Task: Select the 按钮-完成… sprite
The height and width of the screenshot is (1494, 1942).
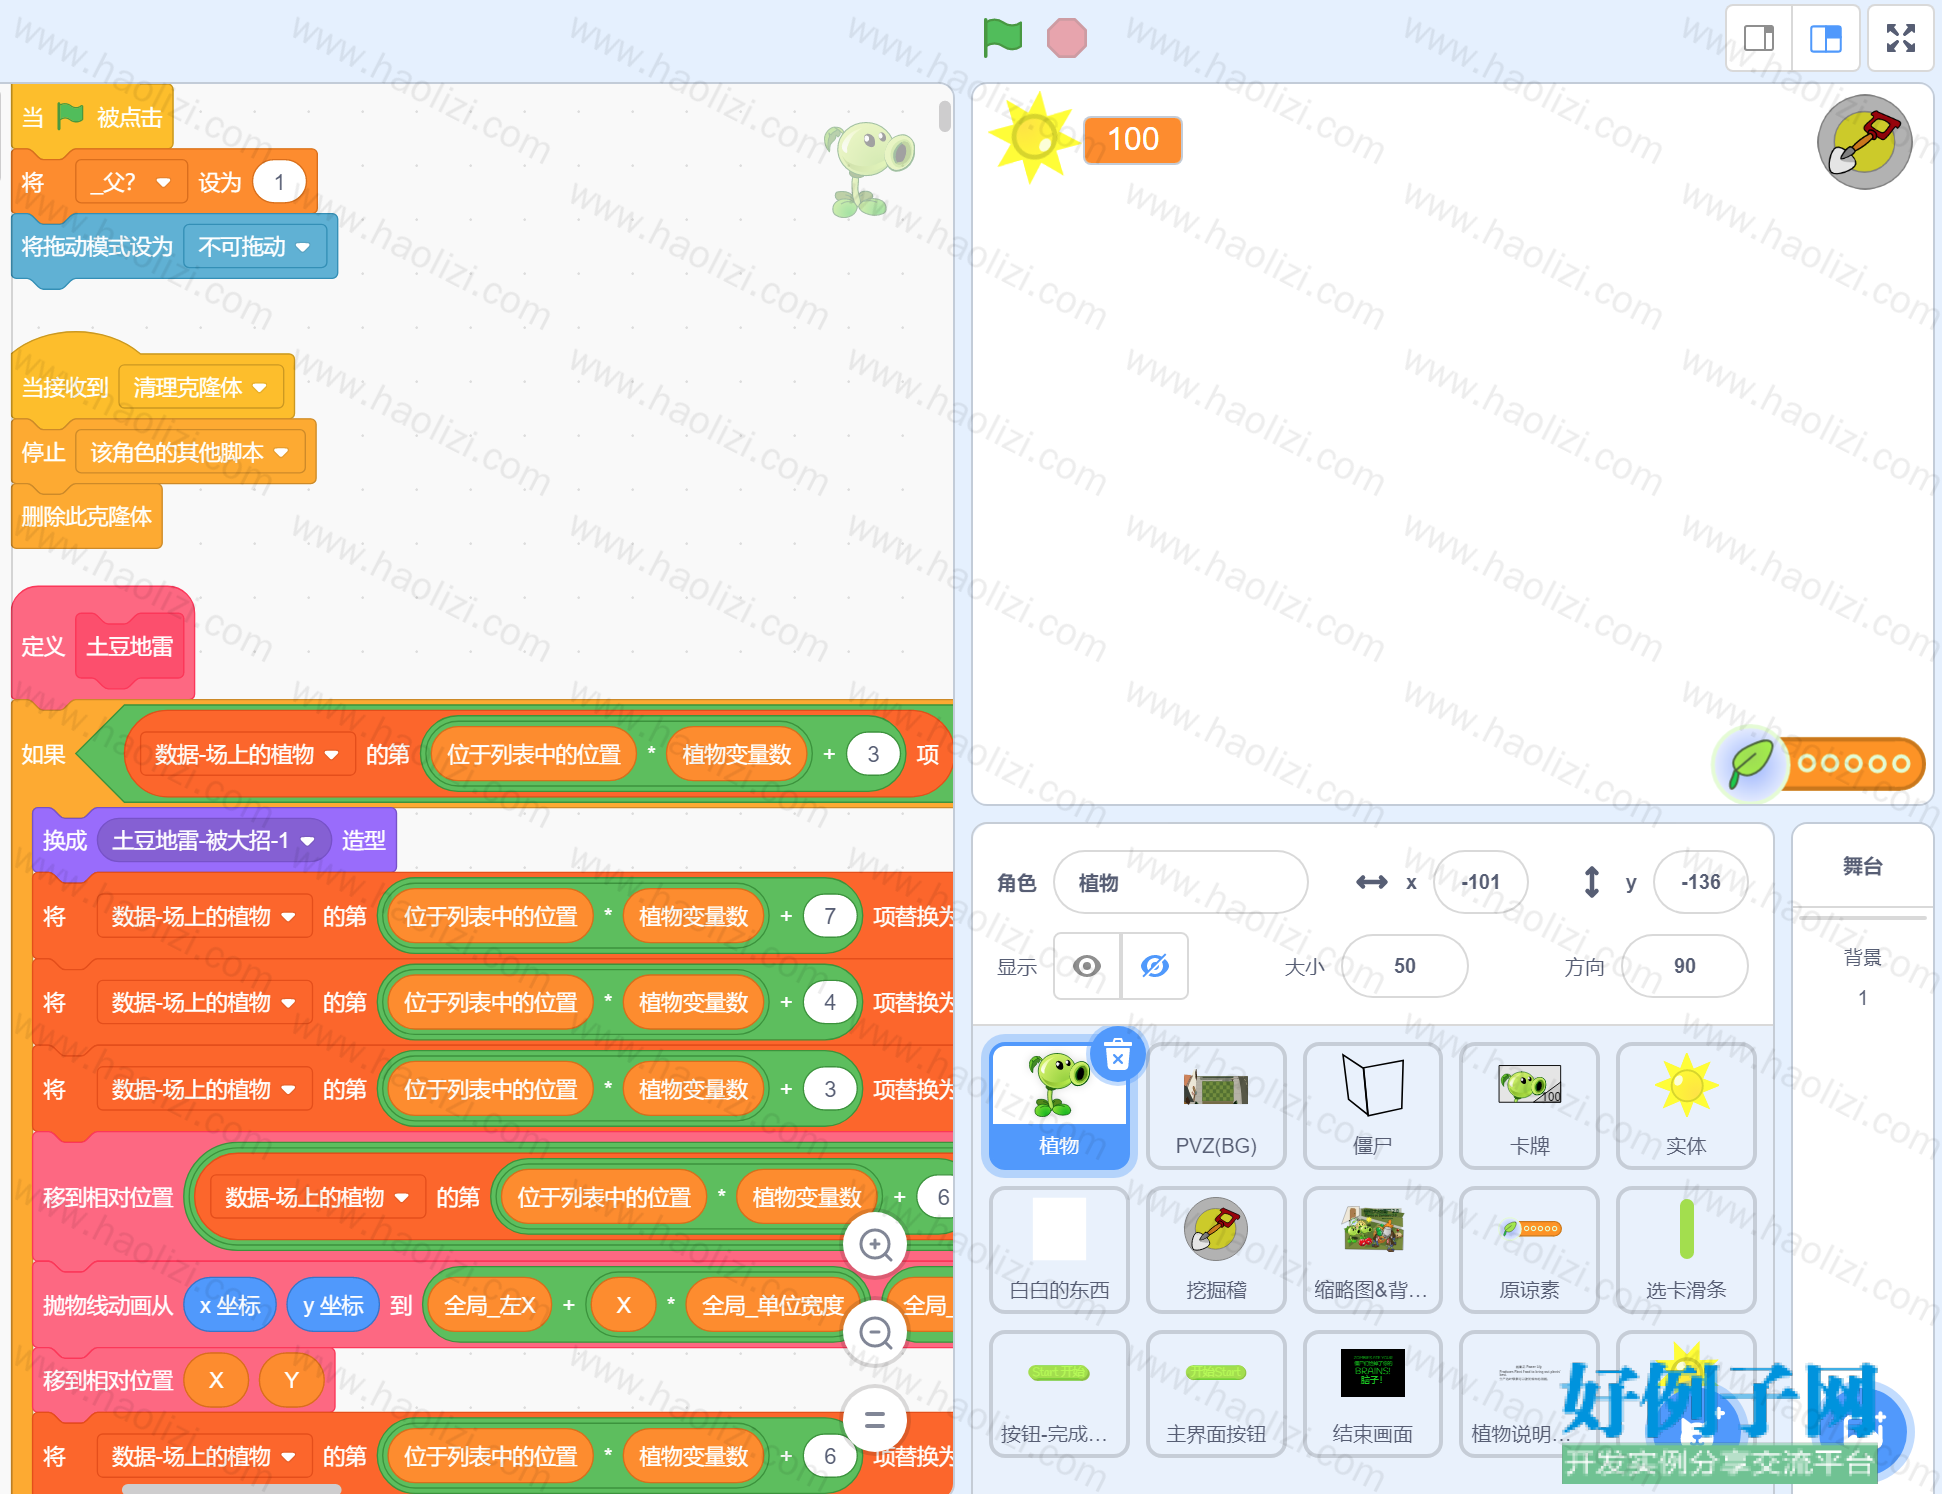Action: click(1059, 1394)
